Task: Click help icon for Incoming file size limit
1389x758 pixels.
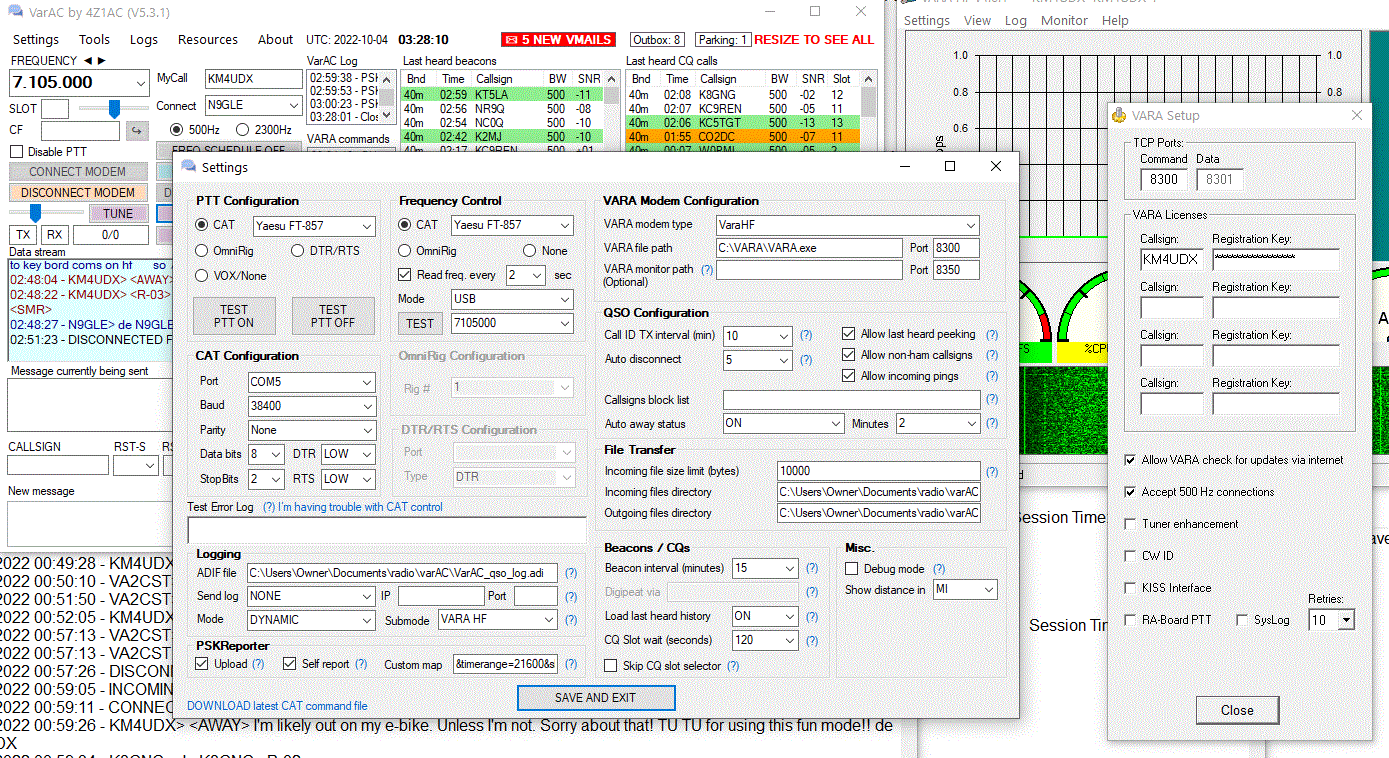Action: tap(992, 472)
